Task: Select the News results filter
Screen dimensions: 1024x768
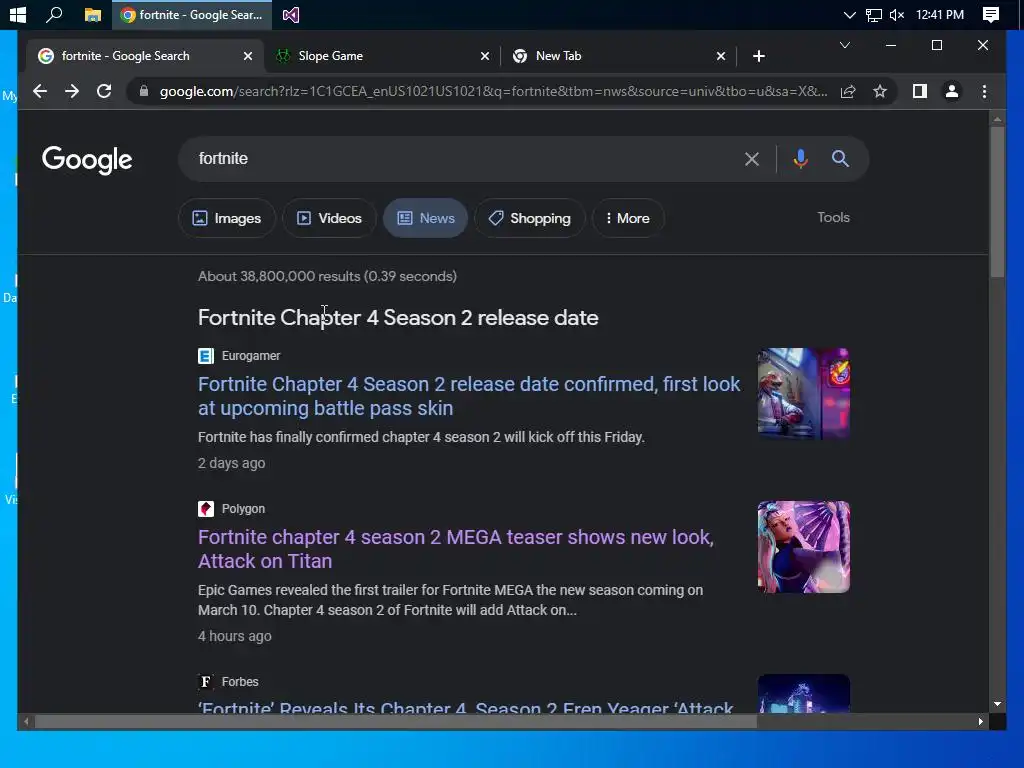Action: point(425,218)
